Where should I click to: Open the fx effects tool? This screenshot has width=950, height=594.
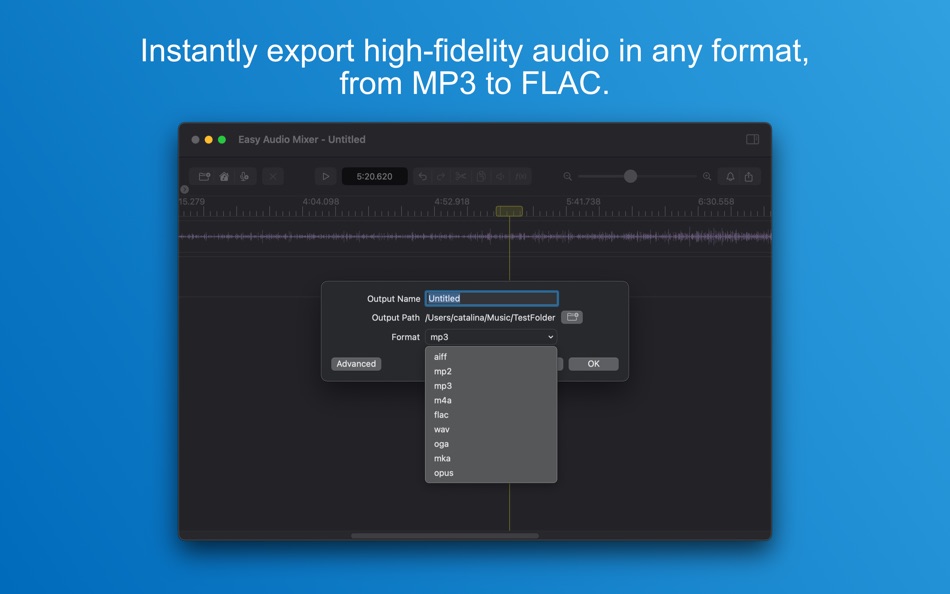pos(520,176)
